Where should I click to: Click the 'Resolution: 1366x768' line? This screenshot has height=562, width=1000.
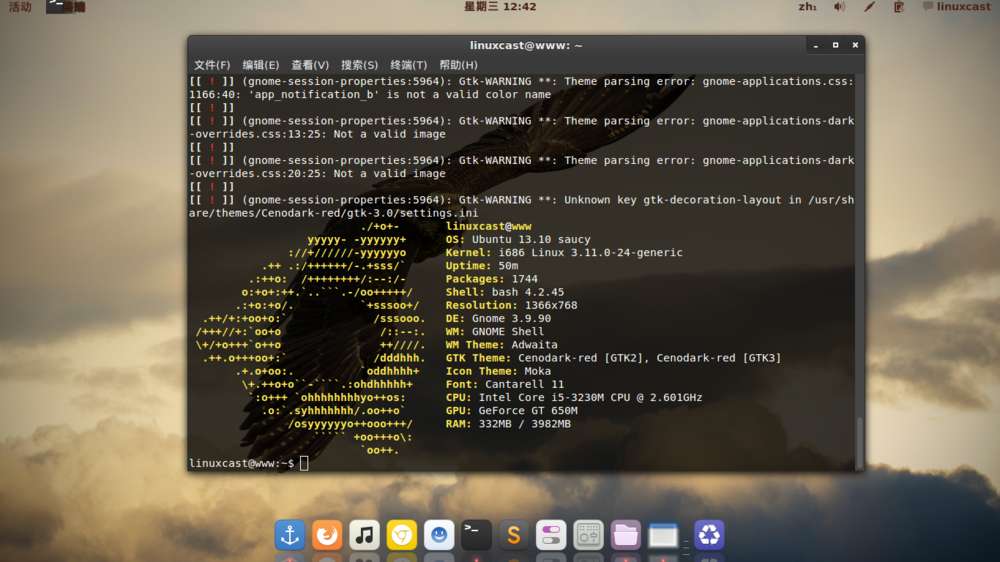[511, 306]
